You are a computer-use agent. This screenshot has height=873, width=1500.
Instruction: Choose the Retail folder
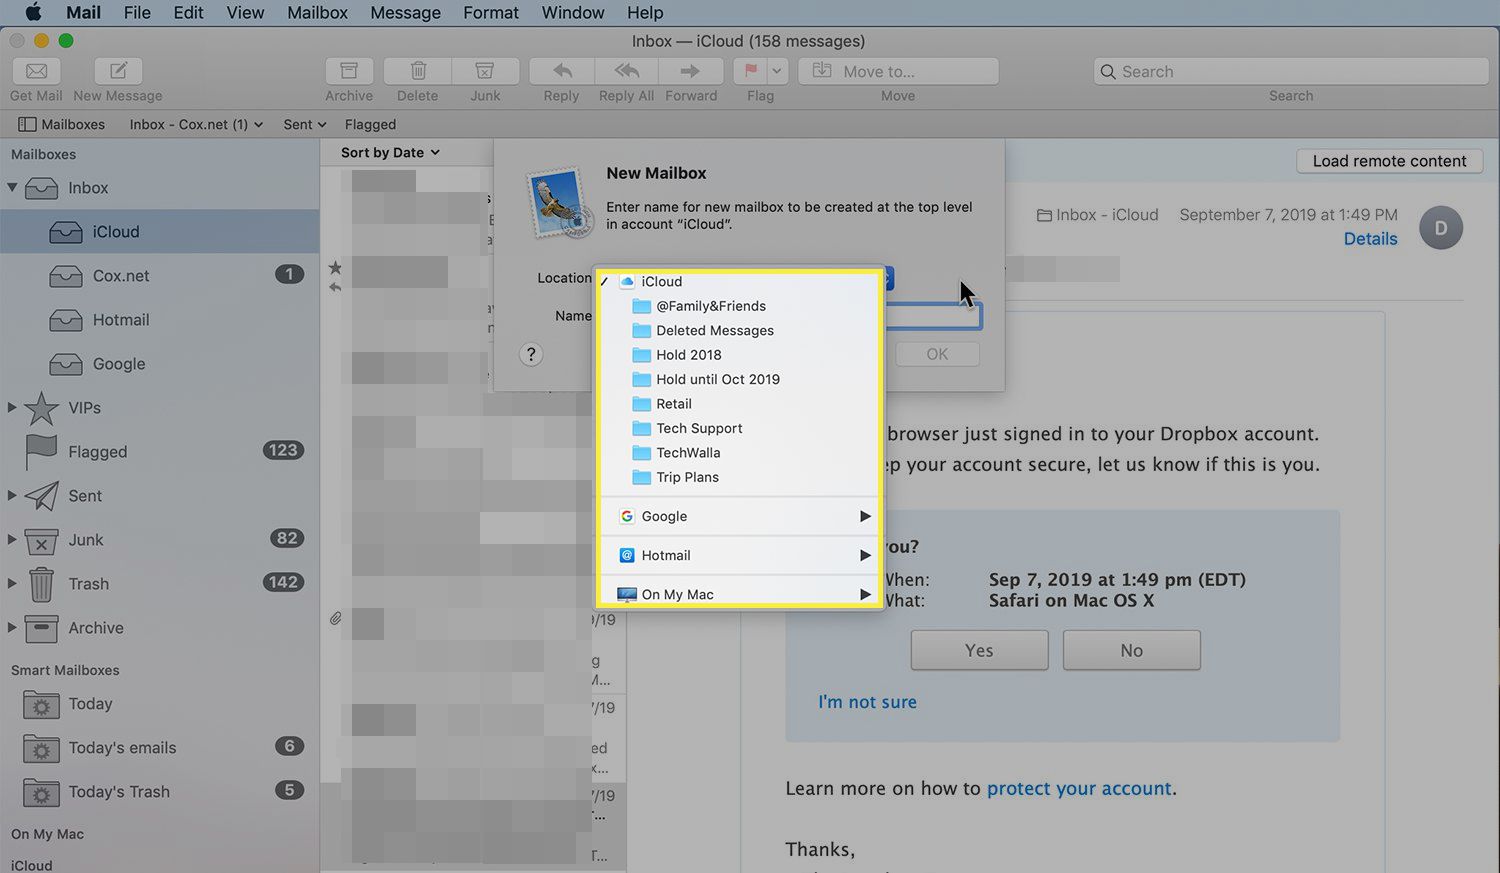pos(738,404)
